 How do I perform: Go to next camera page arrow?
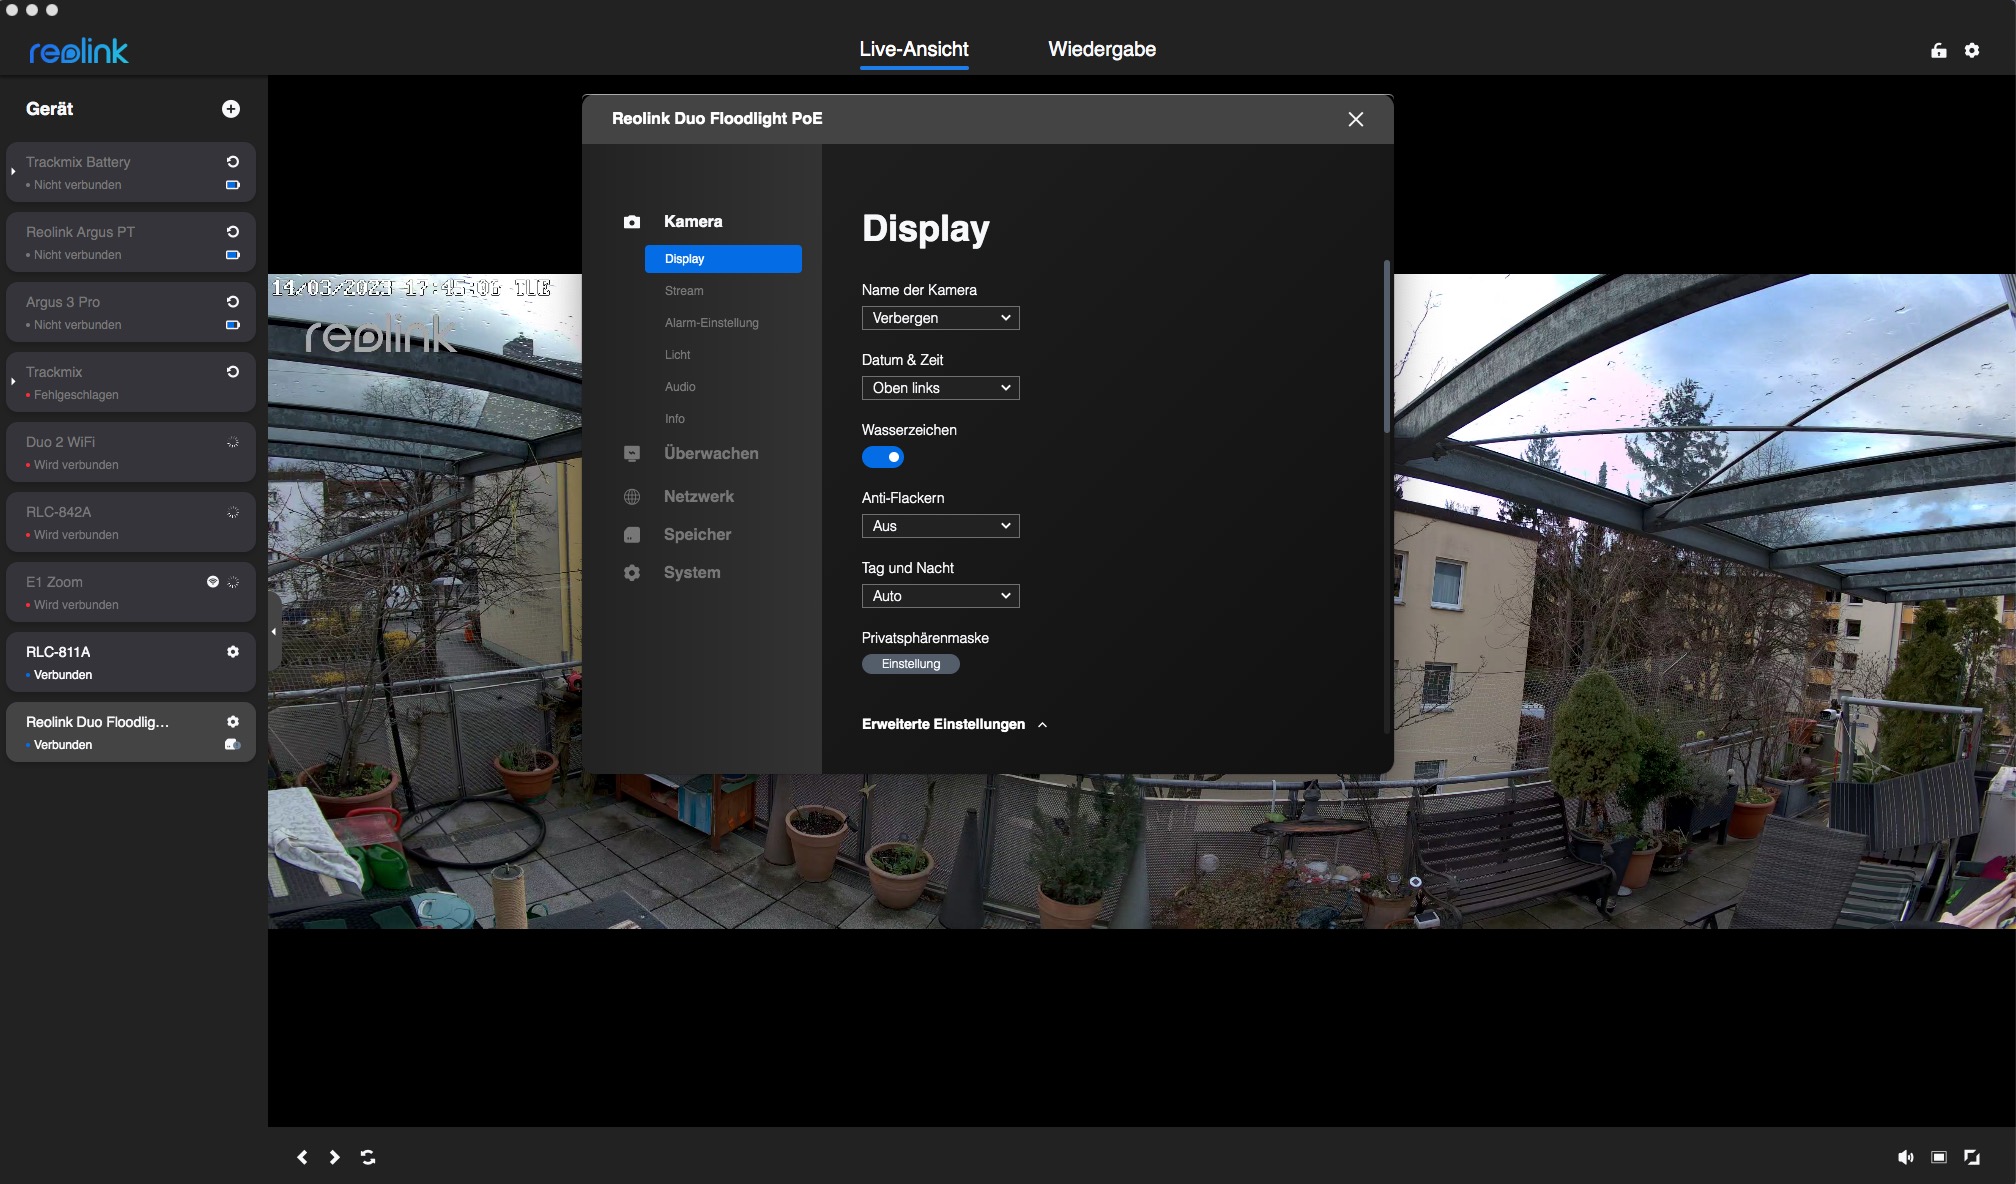tap(335, 1157)
